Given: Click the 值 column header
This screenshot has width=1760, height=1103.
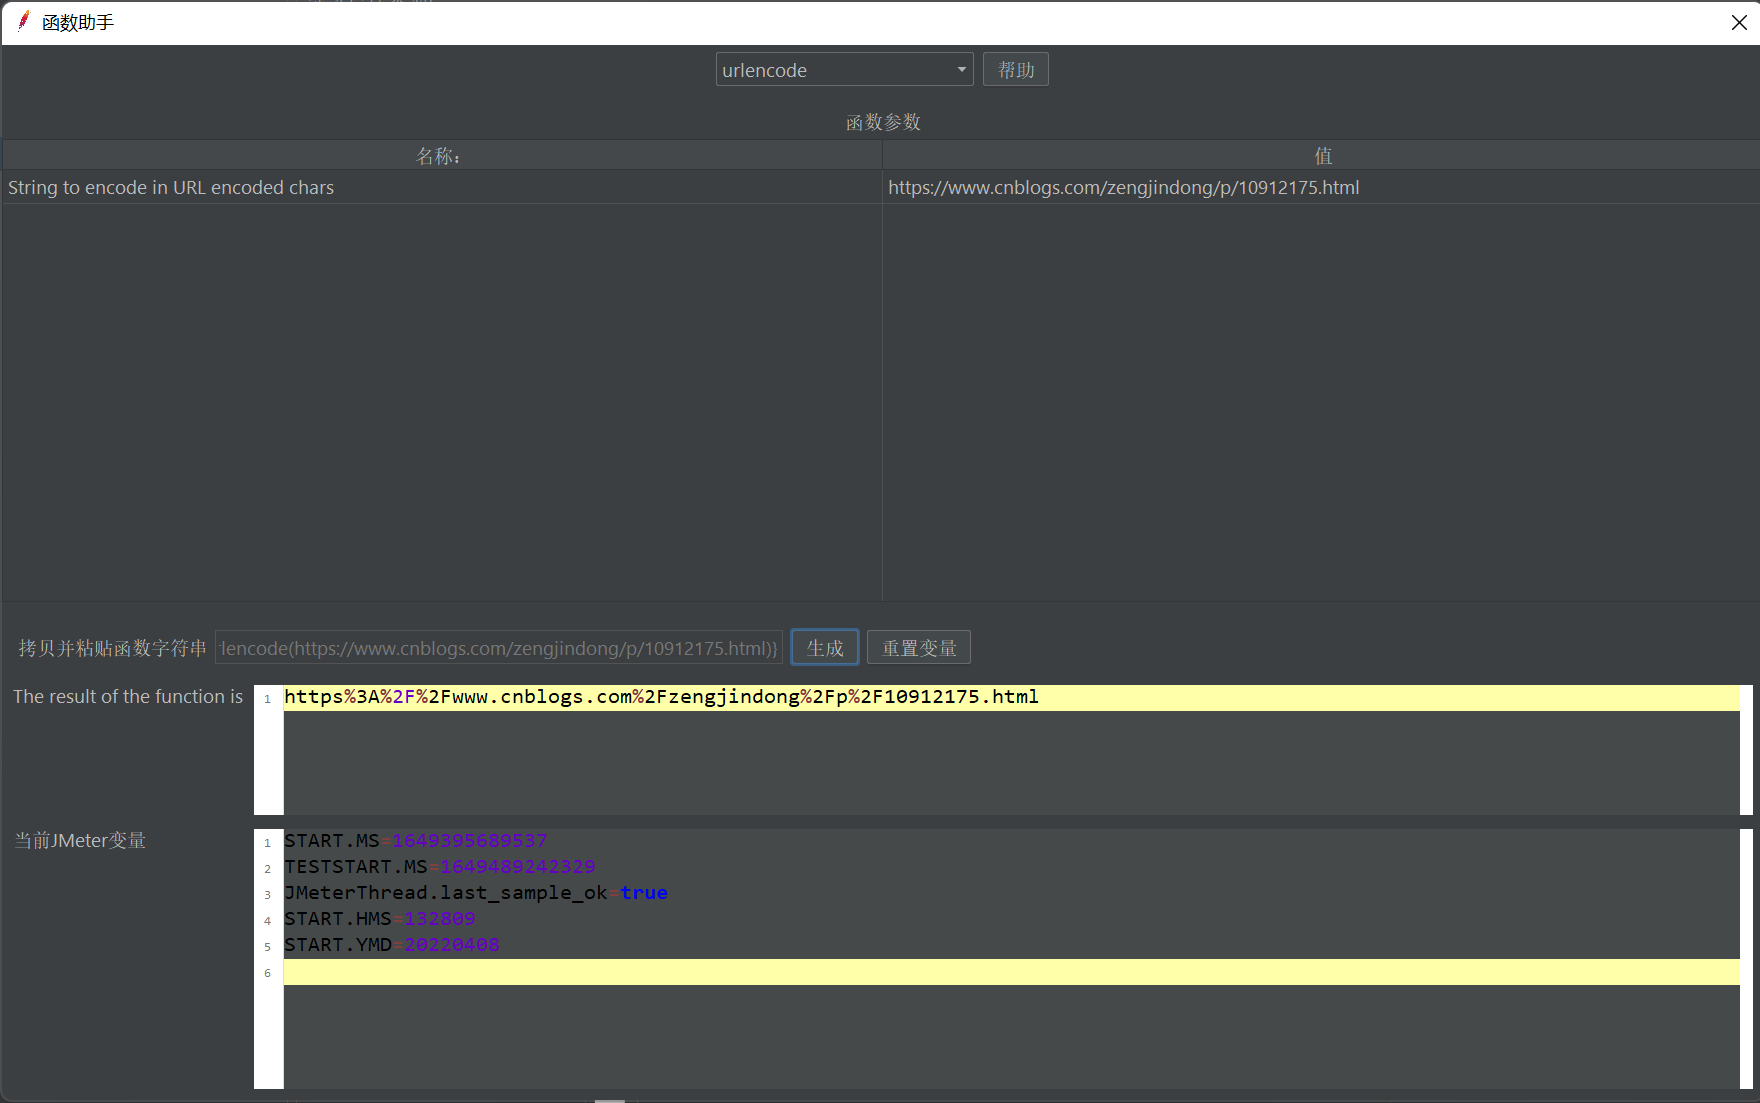Looking at the screenshot, I should [x=1321, y=156].
